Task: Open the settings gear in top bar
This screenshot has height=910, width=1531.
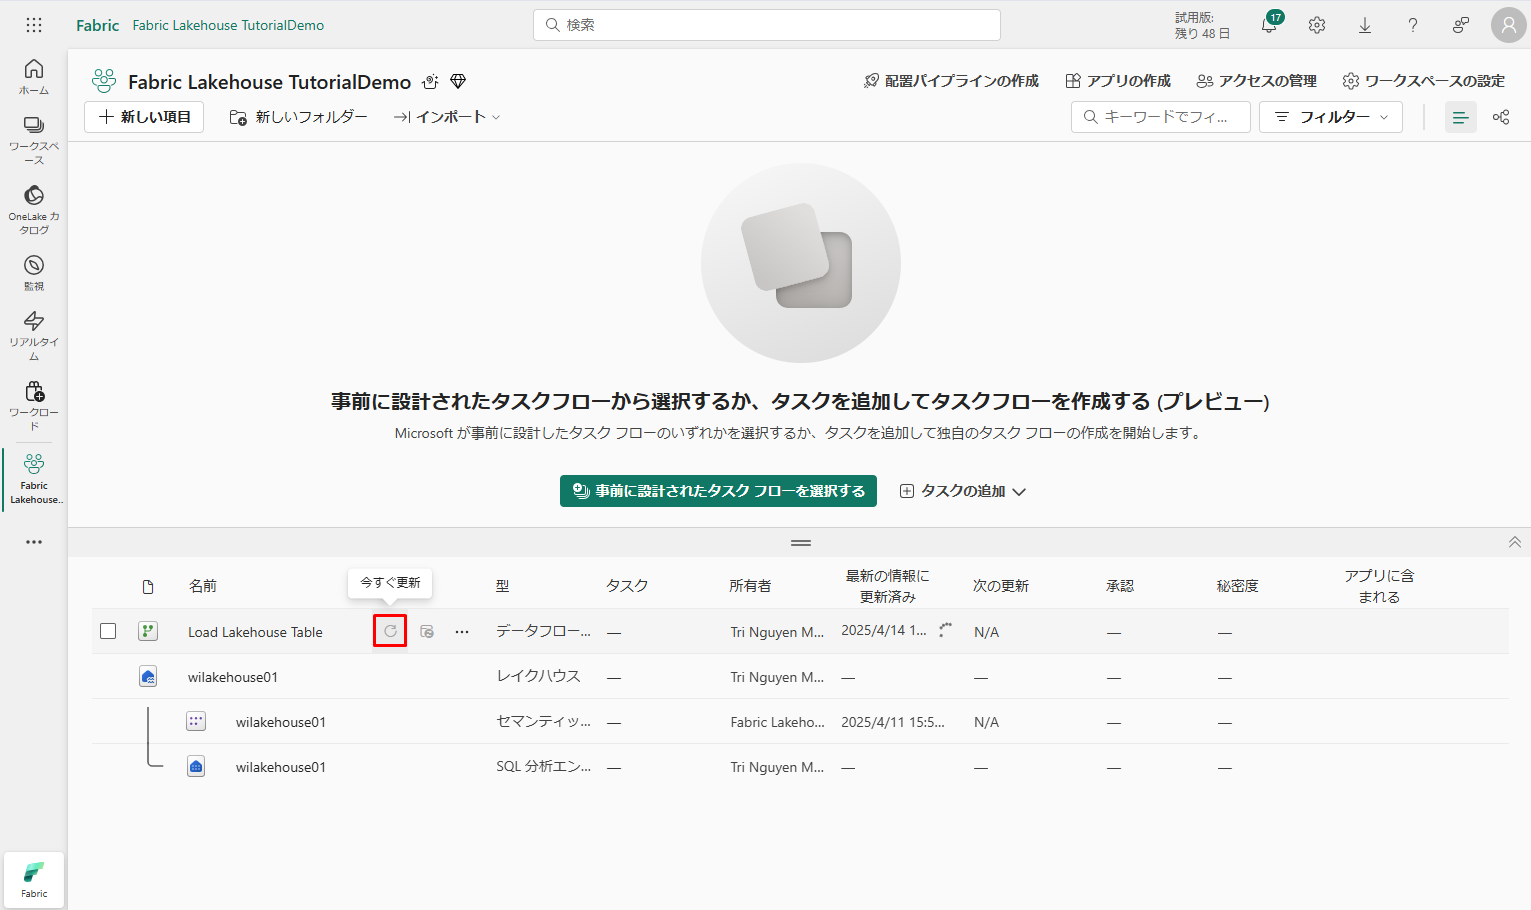Action: tap(1317, 25)
